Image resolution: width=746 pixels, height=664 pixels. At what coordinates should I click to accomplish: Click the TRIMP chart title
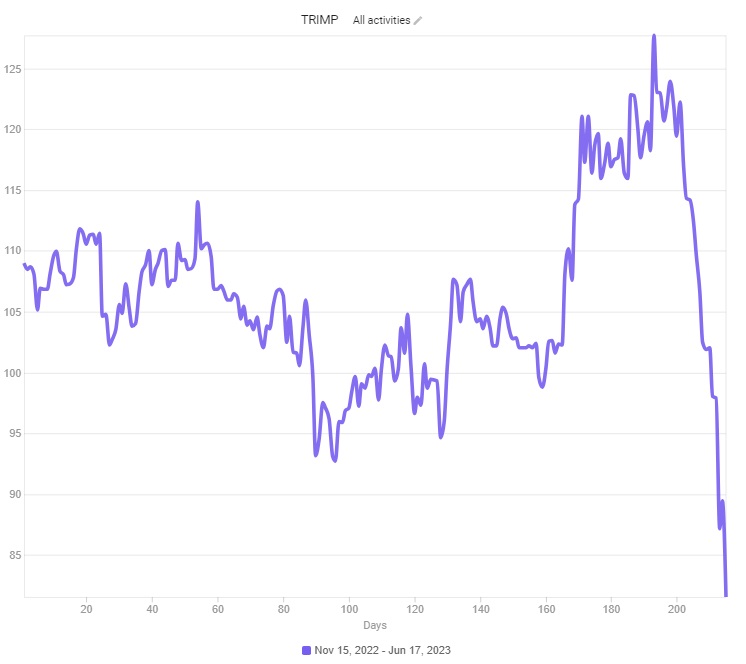(x=320, y=20)
